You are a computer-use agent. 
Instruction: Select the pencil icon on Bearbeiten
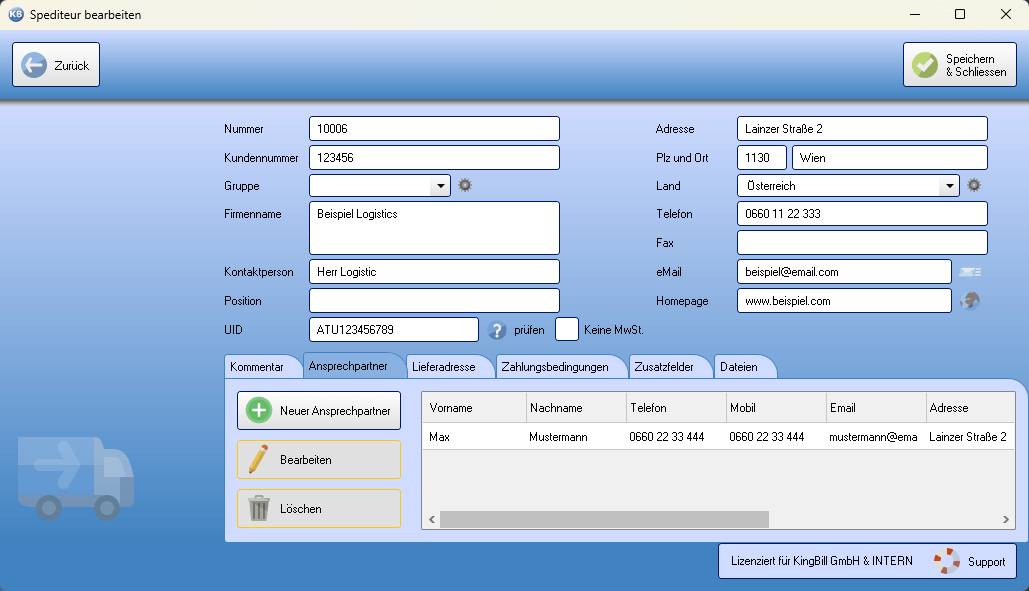[x=259, y=459]
